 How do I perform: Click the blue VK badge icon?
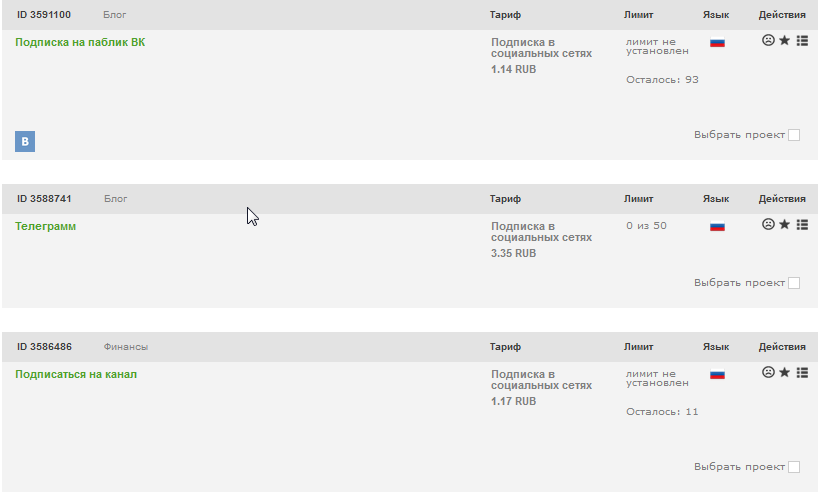click(x=25, y=141)
